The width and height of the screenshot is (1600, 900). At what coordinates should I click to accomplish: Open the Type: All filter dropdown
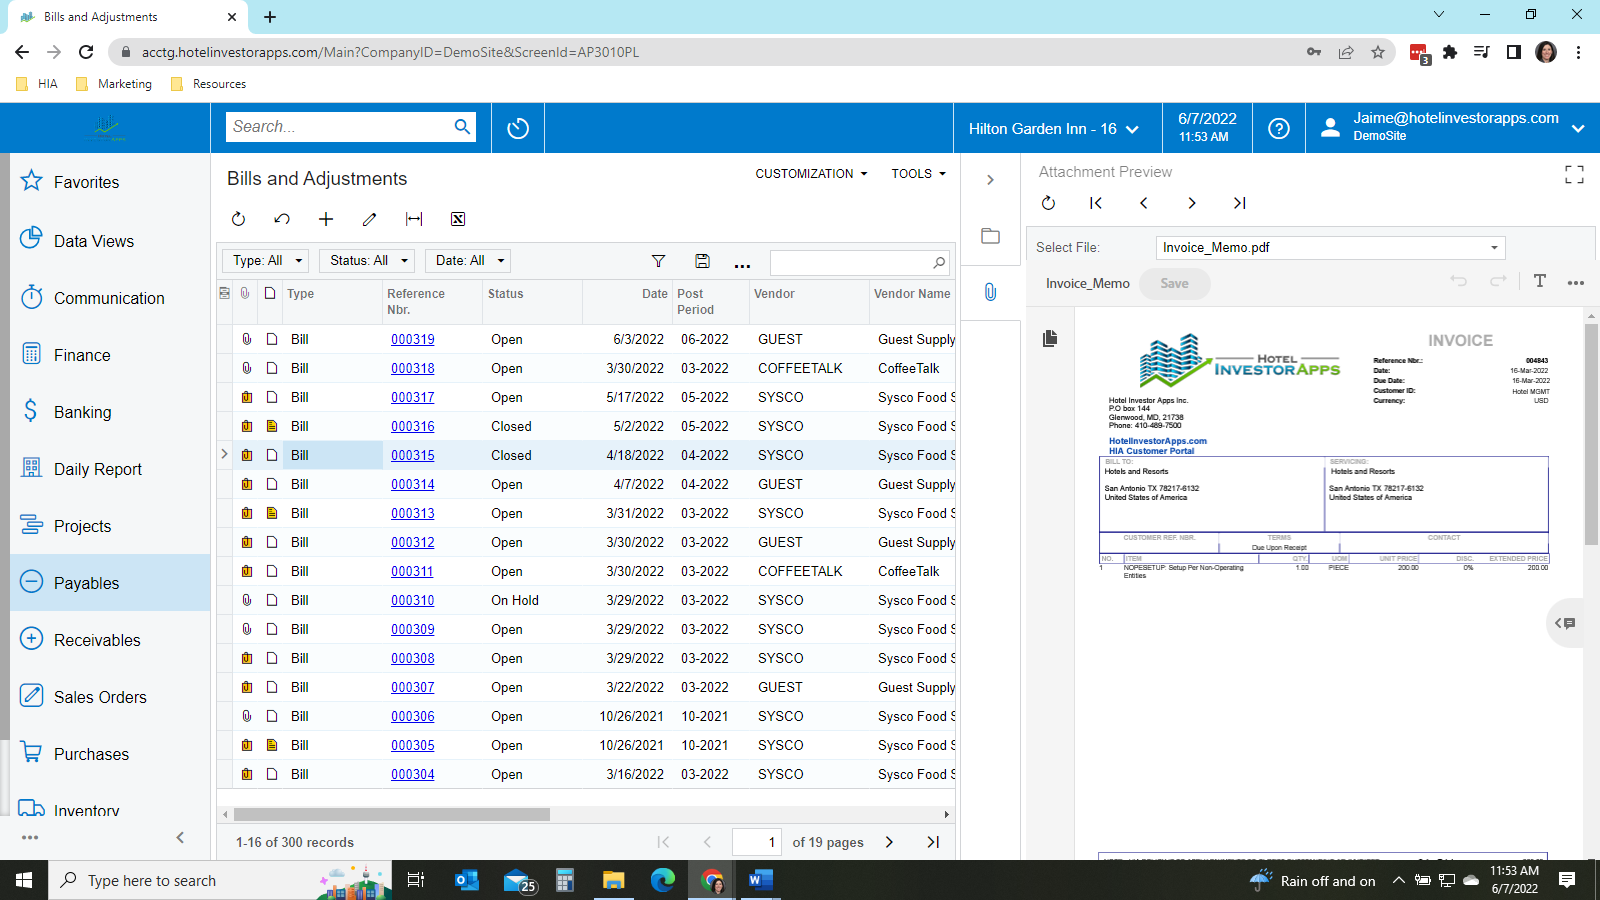click(x=265, y=261)
